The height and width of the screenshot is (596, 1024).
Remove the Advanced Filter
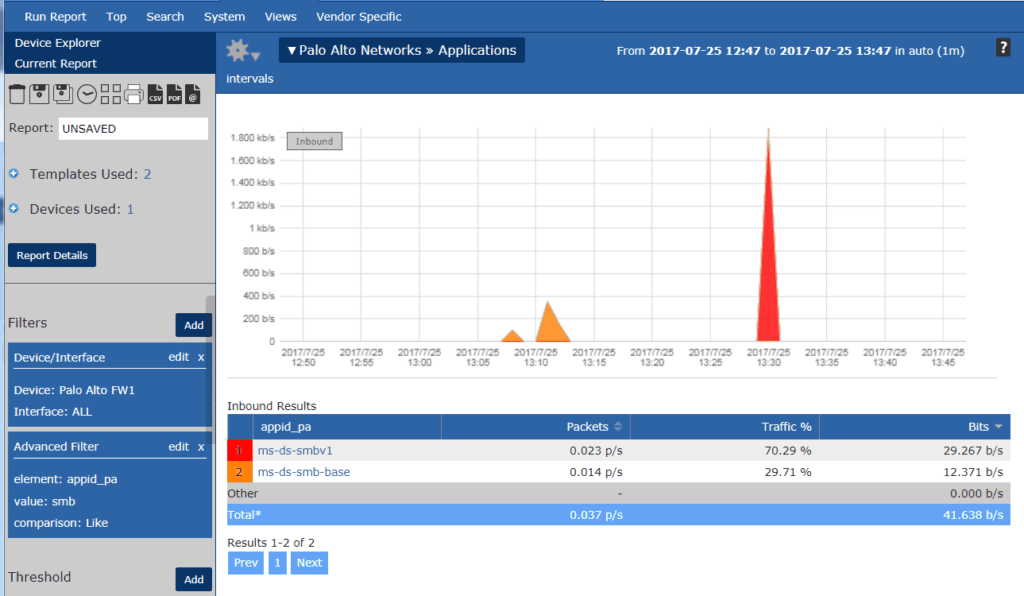coord(201,447)
